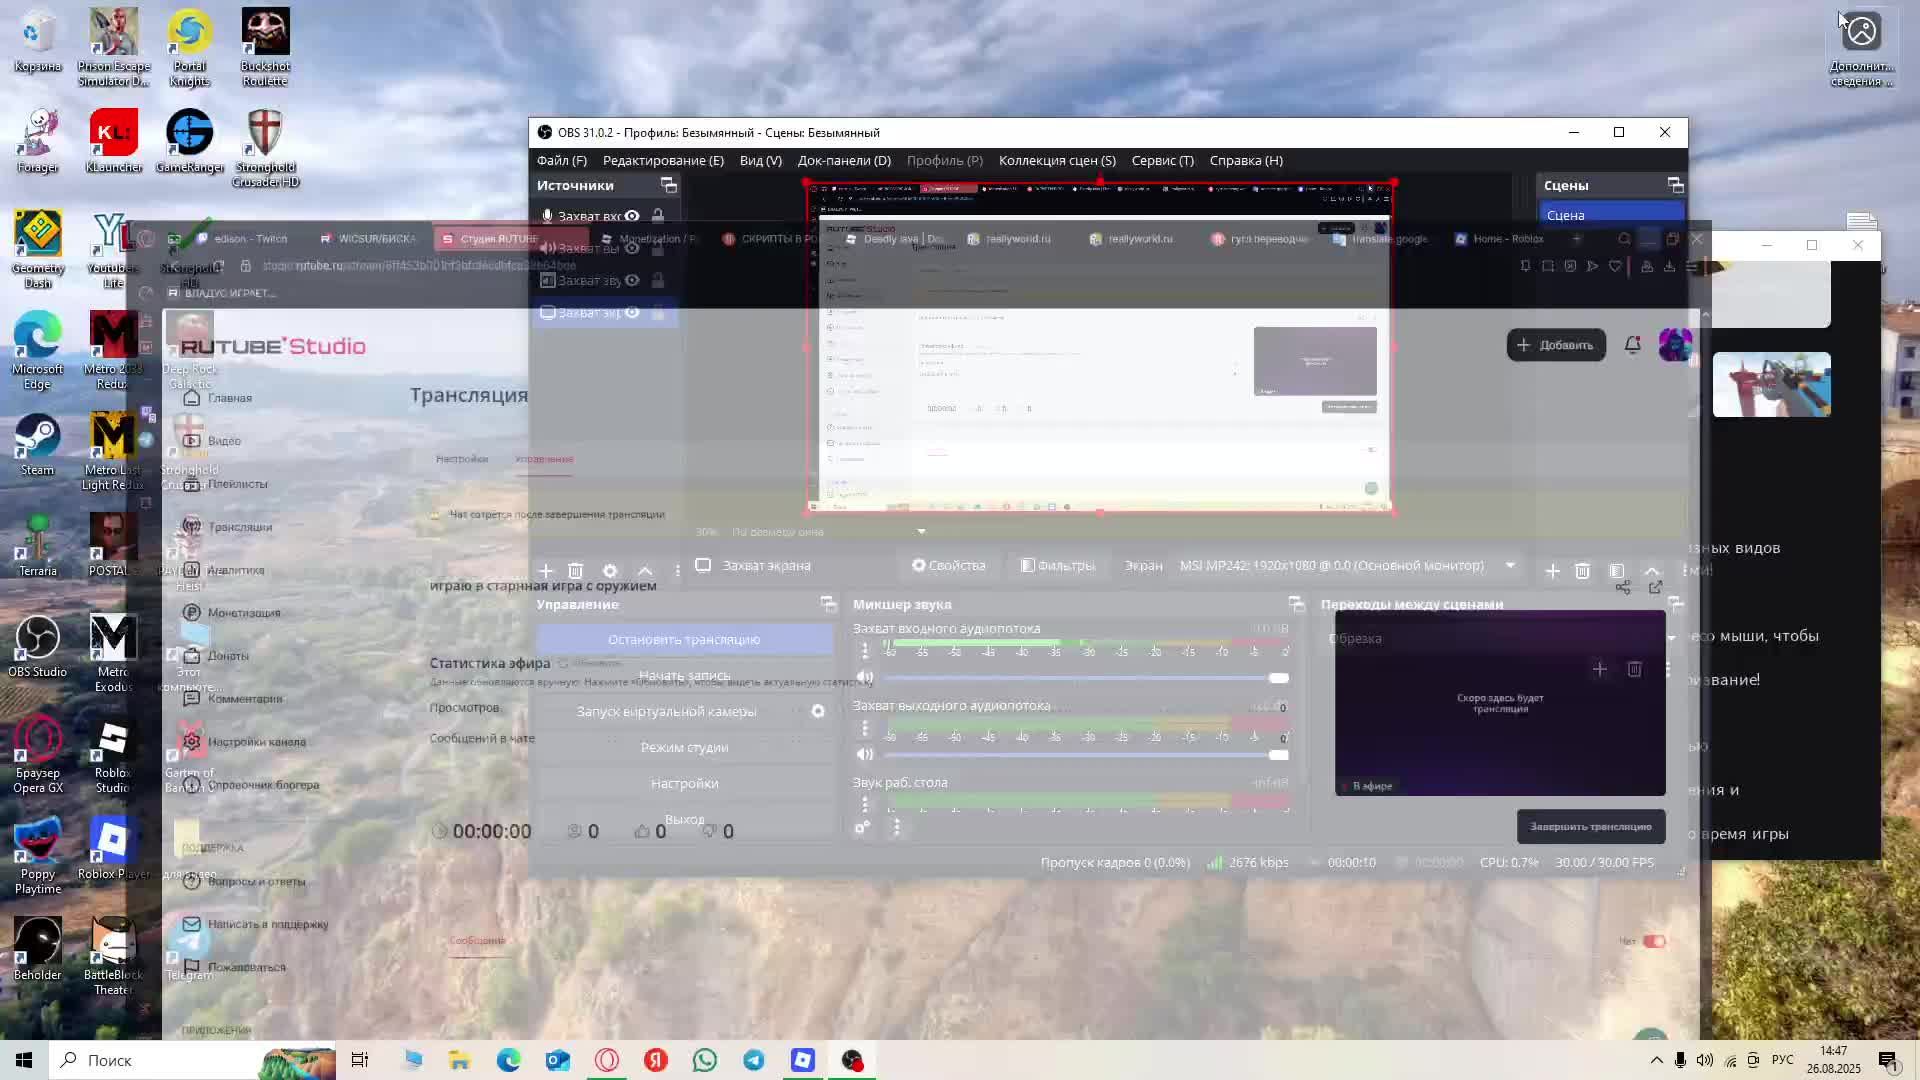Add a scene with plus icon
Viewport: 1920px width, 1080px height.
click(1552, 571)
